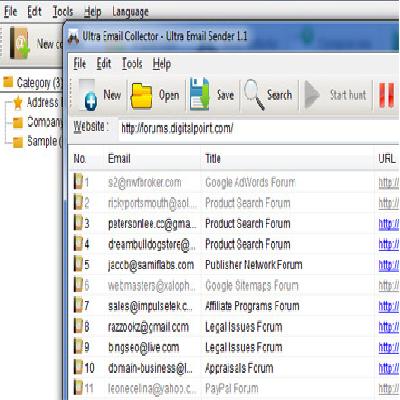Open the Language menu in the back window
Viewport: 400px width, 400px height.
[x=130, y=12]
